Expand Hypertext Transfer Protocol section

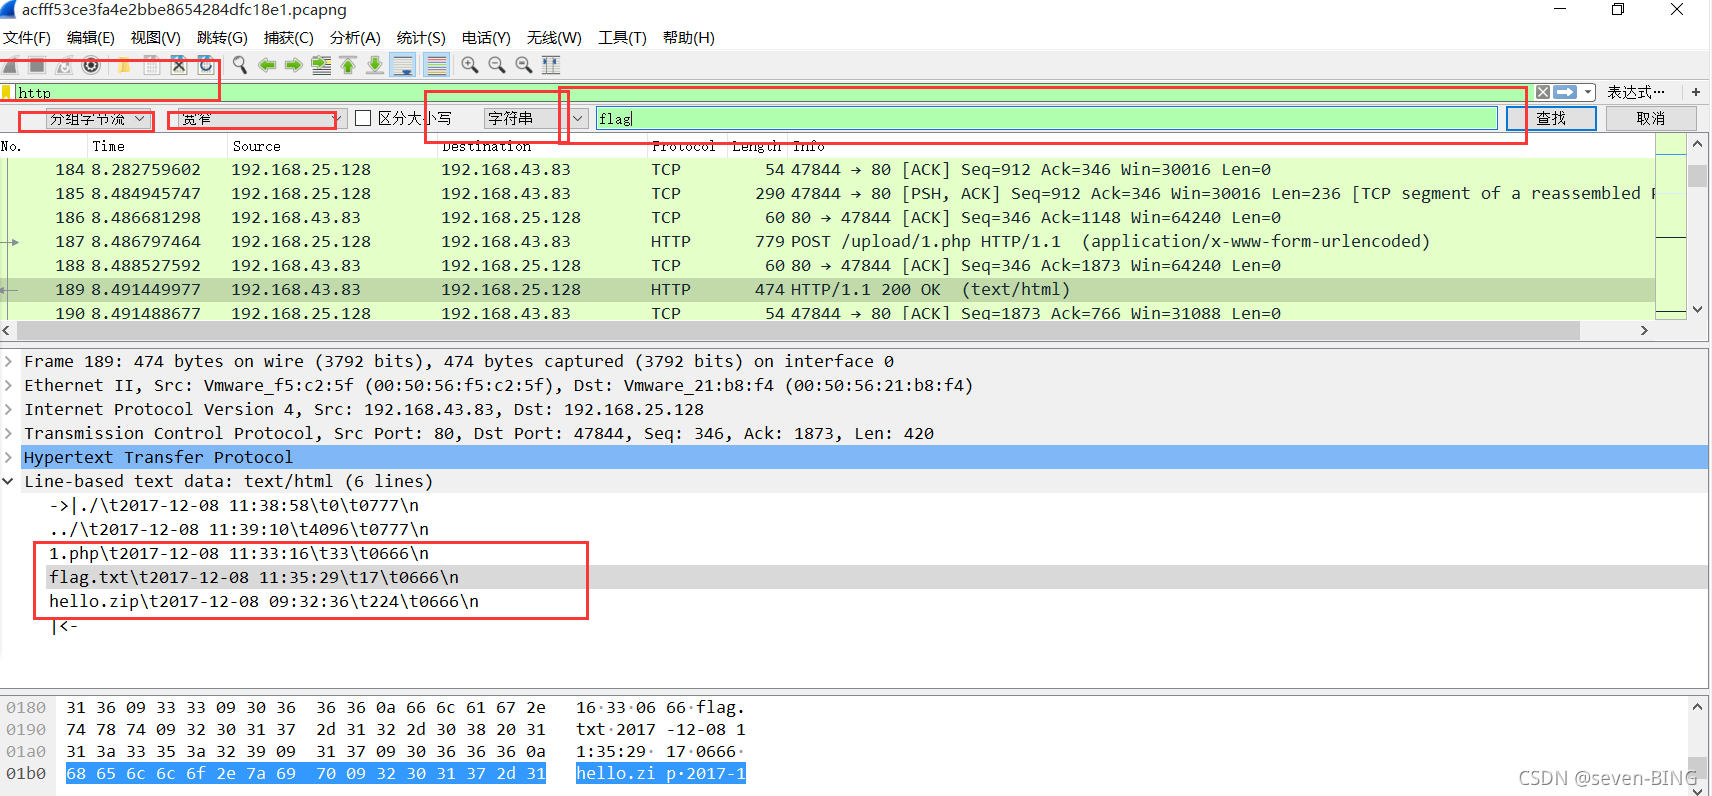pos(8,458)
